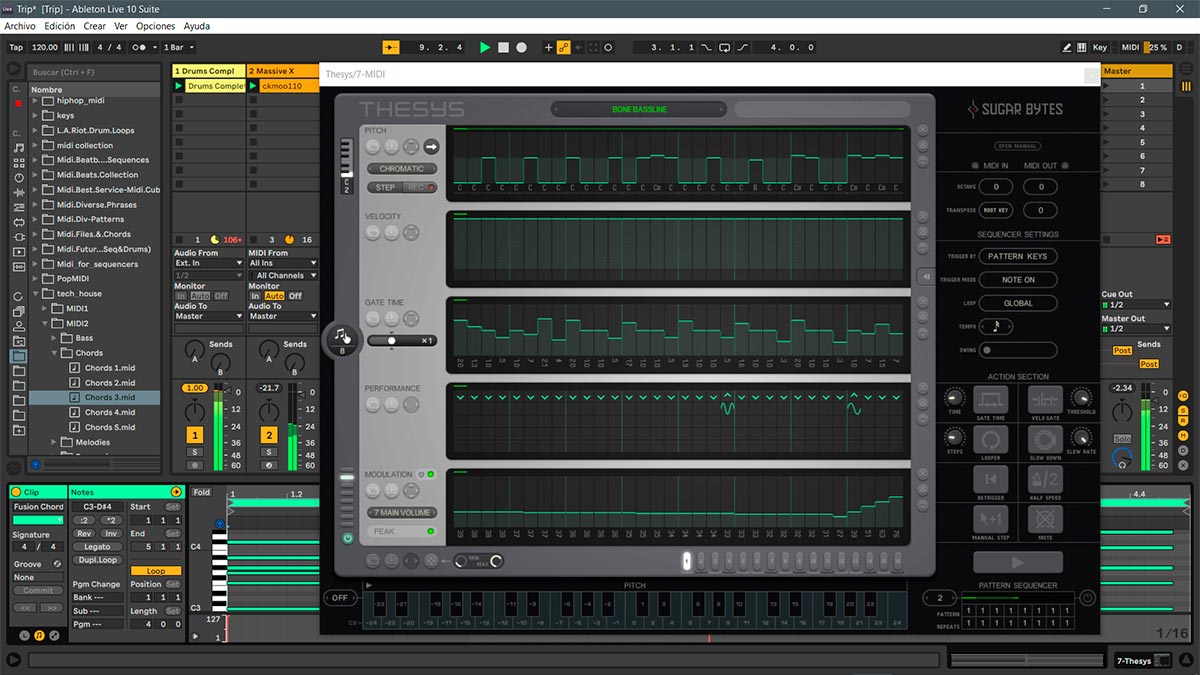
Task: Open Audio From Ext. In dropdown
Action: (209, 263)
